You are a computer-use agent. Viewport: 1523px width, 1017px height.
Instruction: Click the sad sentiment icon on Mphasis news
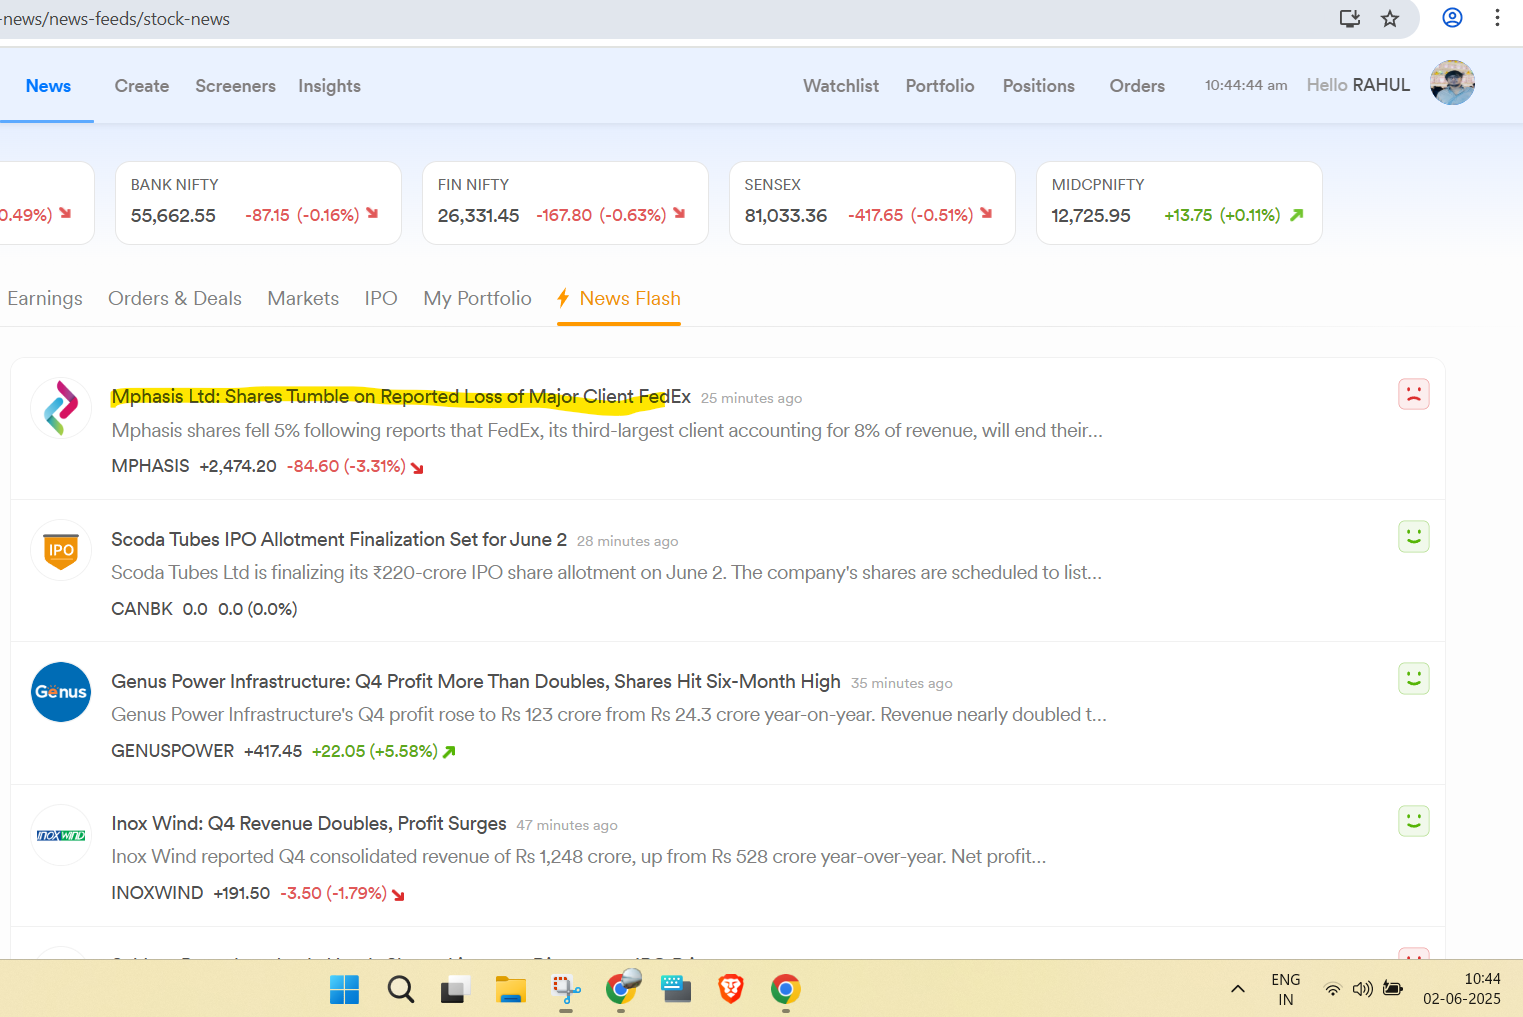pyautogui.click(x=1413, y=394)
